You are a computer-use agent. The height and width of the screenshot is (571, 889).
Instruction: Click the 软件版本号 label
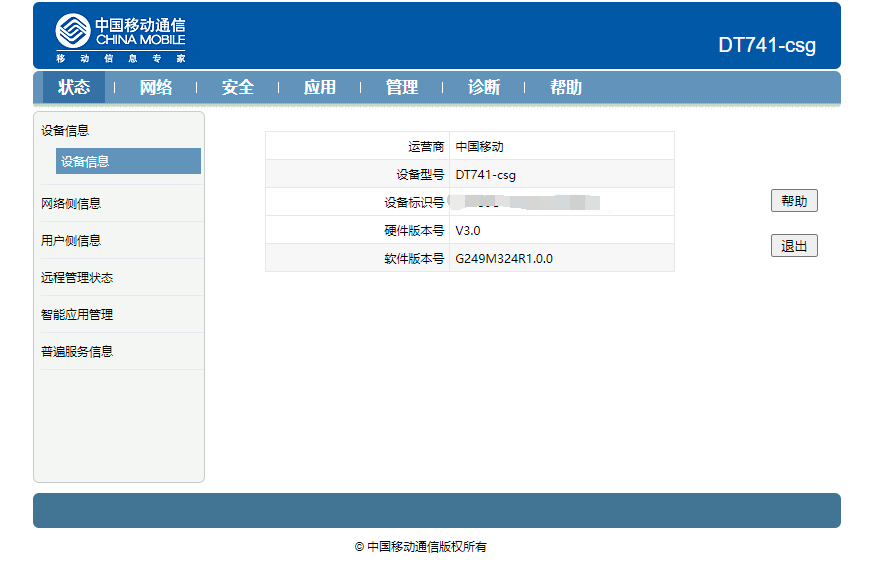coord(414,259)
